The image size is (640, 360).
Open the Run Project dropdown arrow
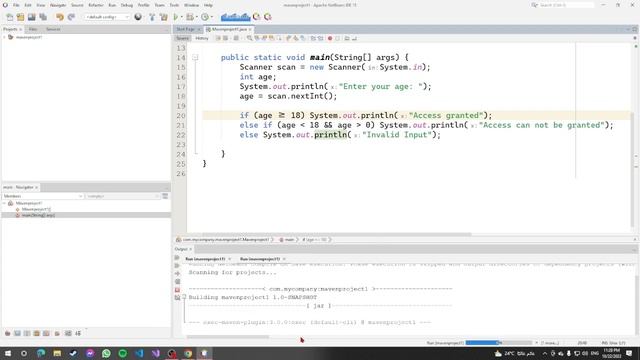click(182, 17)
